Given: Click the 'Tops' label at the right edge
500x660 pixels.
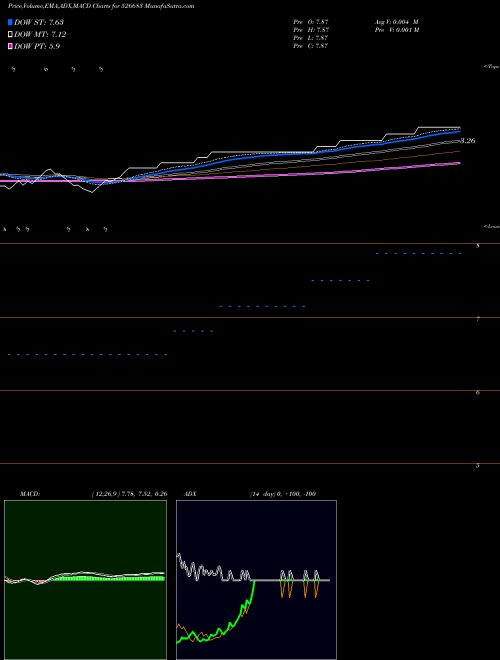Looking at the screenshot, I should [492, 67].
